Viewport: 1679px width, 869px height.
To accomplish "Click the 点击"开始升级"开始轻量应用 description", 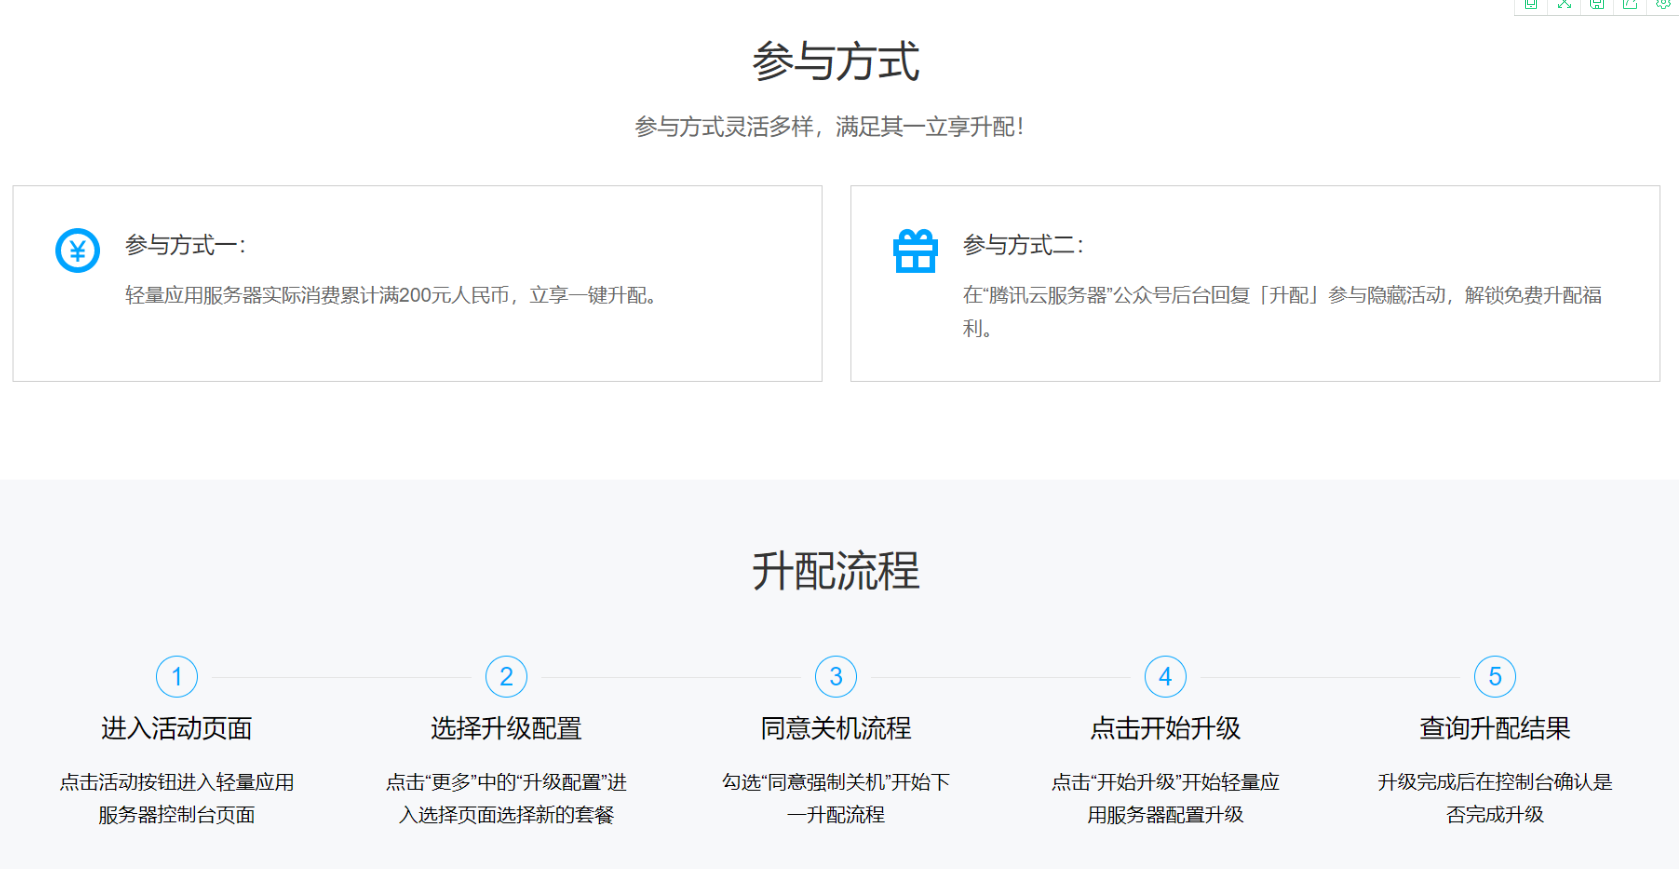I will click(1165, 798).
